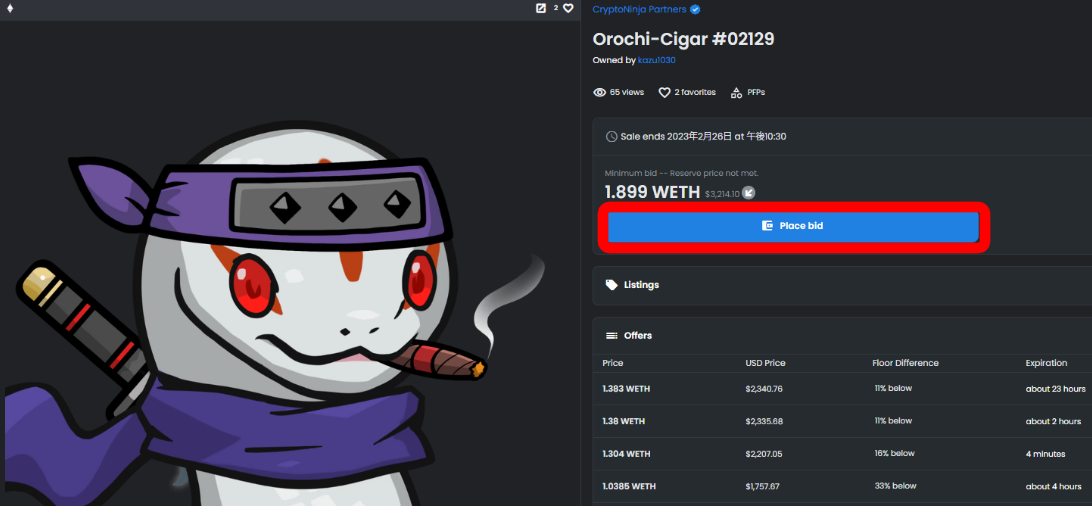Click the clock icon next to Sale ends
The height and width of the screenshot is (506, 1092).
pyautogui.click(x=611, y=136)
